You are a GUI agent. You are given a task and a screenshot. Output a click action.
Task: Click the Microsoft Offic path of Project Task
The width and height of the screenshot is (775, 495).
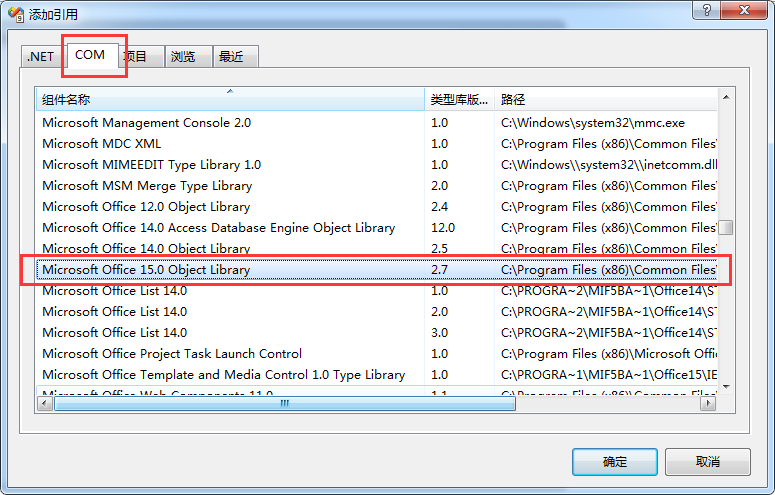point(609,354)
